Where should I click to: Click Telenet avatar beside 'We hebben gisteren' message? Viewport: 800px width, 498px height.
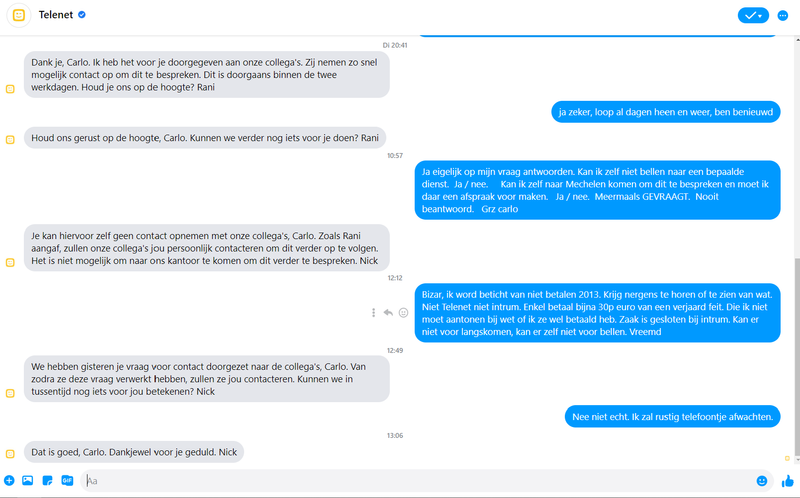(10, 393)
